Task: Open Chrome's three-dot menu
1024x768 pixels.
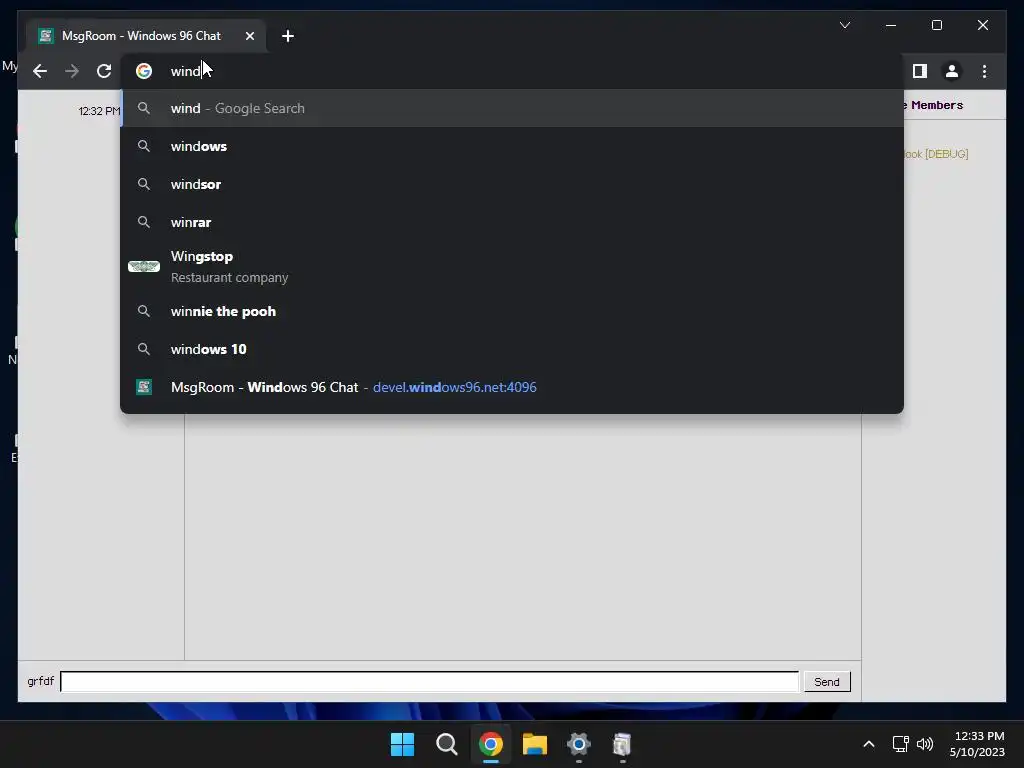Action: click(984, 71)
